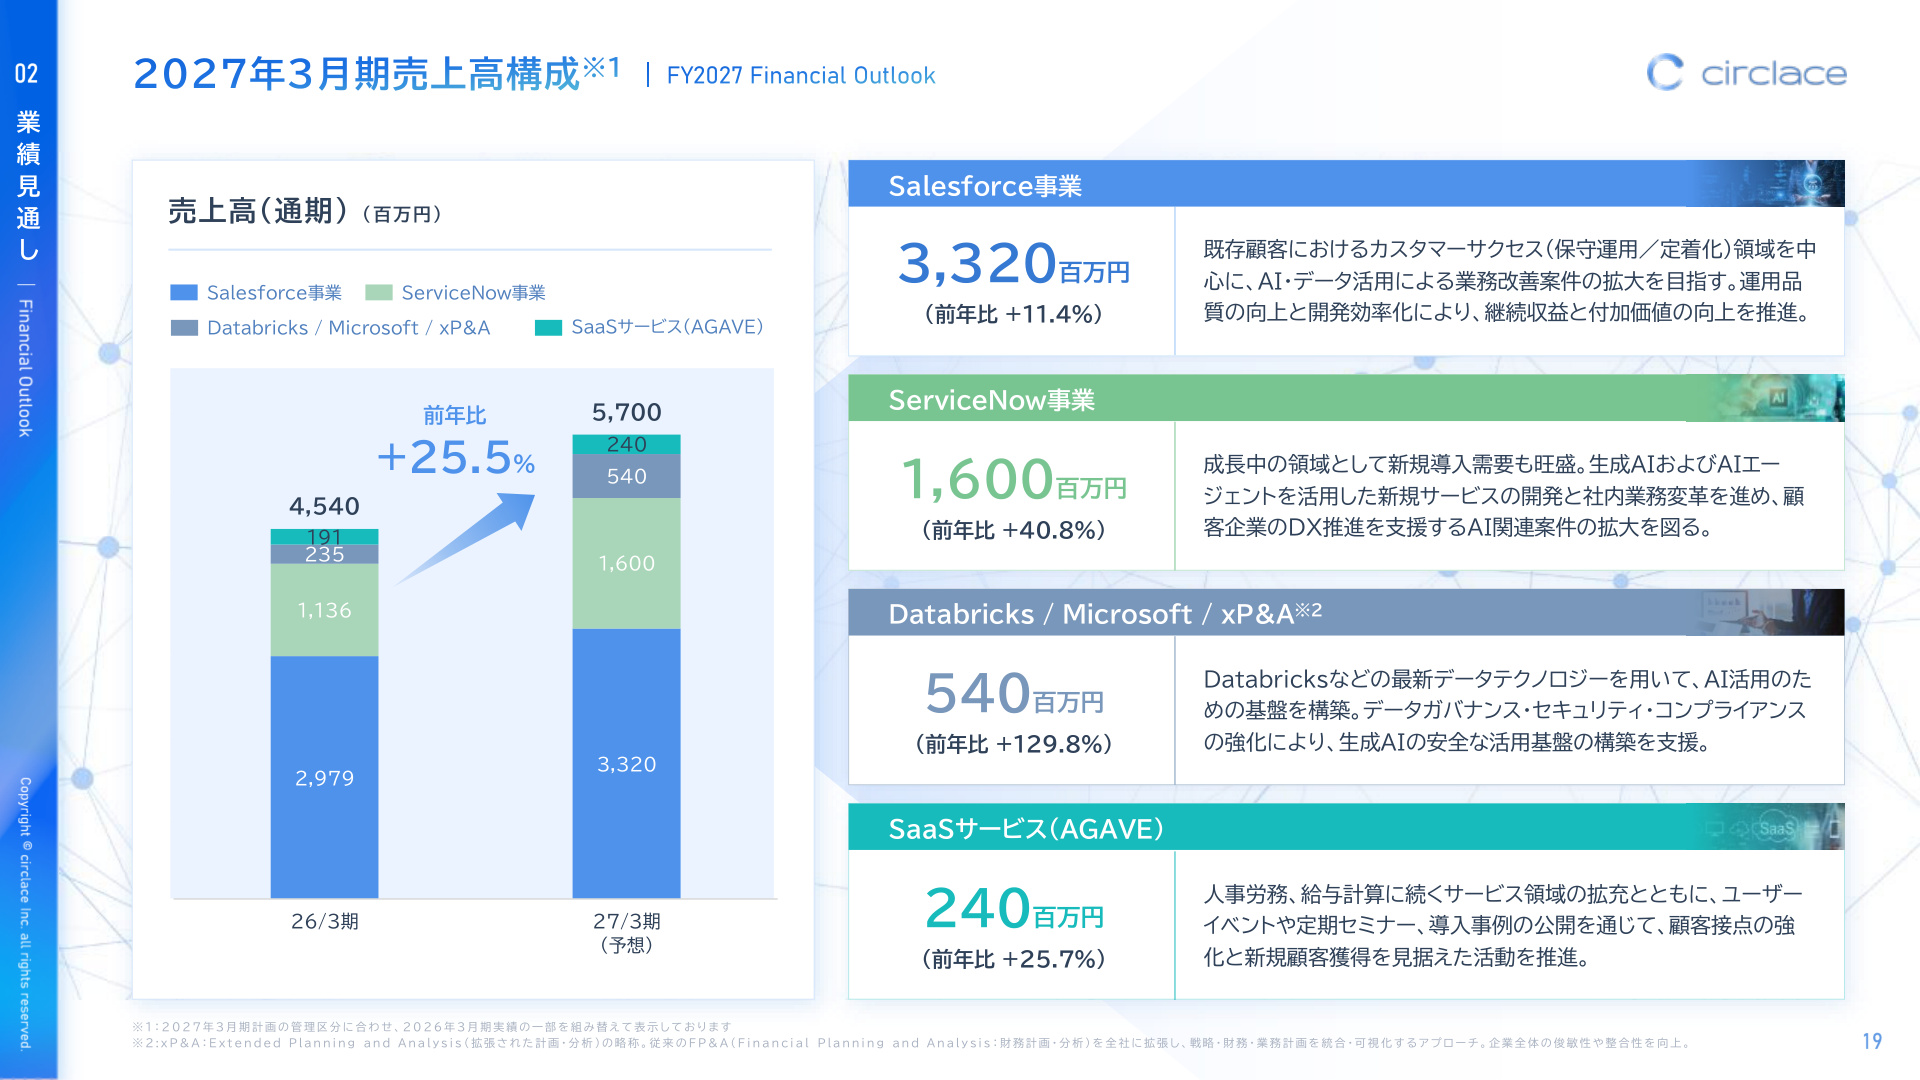Click the description starting Databricksなどの最新
The image size is (1920, 1080).
(1507, 710)
